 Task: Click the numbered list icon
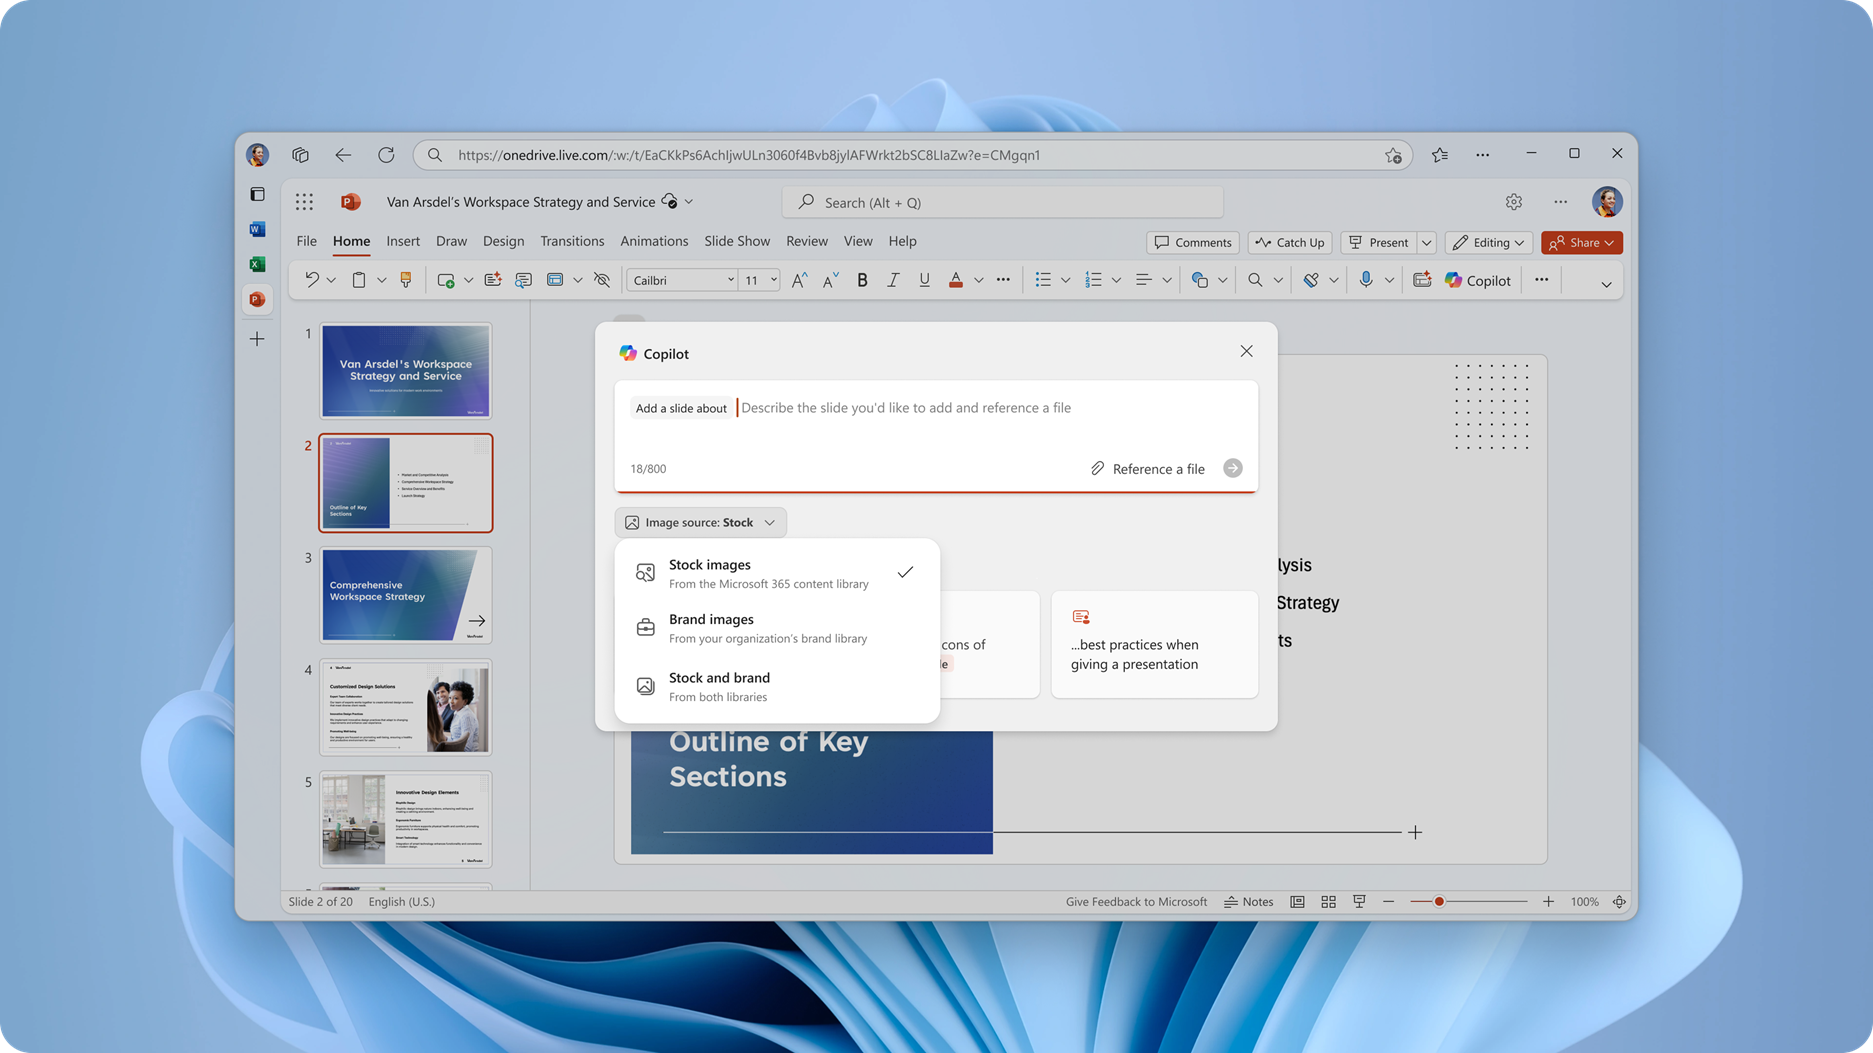pyautogui.click(x=1093, y=281)
